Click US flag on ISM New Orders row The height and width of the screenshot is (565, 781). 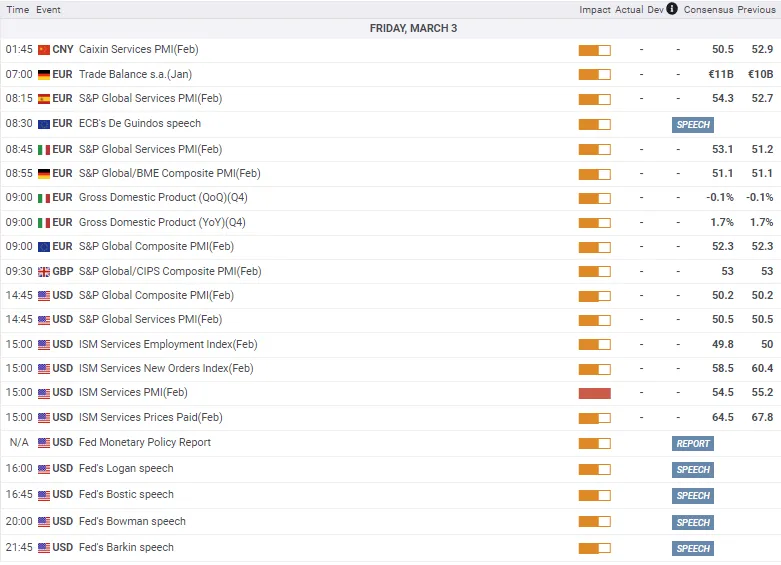click(44, 369)
